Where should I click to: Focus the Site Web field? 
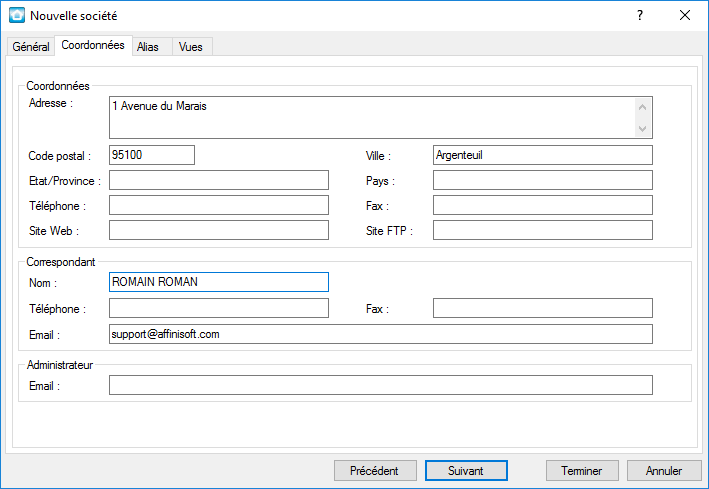pos(219,230)
